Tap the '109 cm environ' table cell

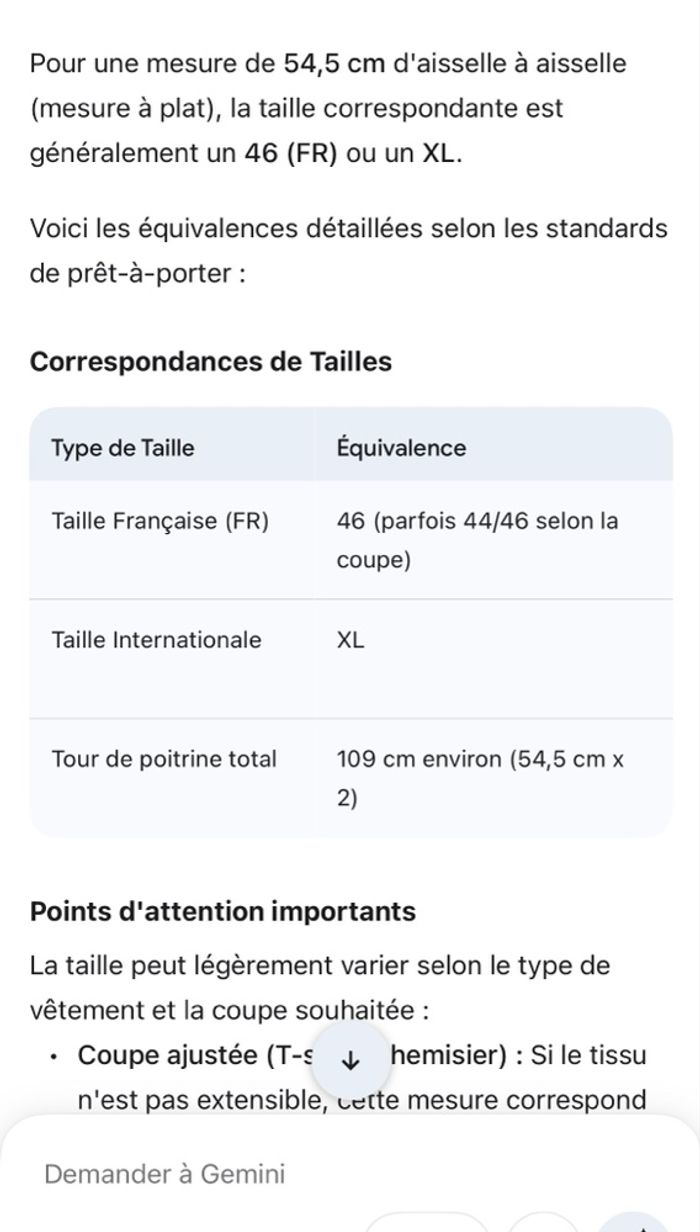480,778
